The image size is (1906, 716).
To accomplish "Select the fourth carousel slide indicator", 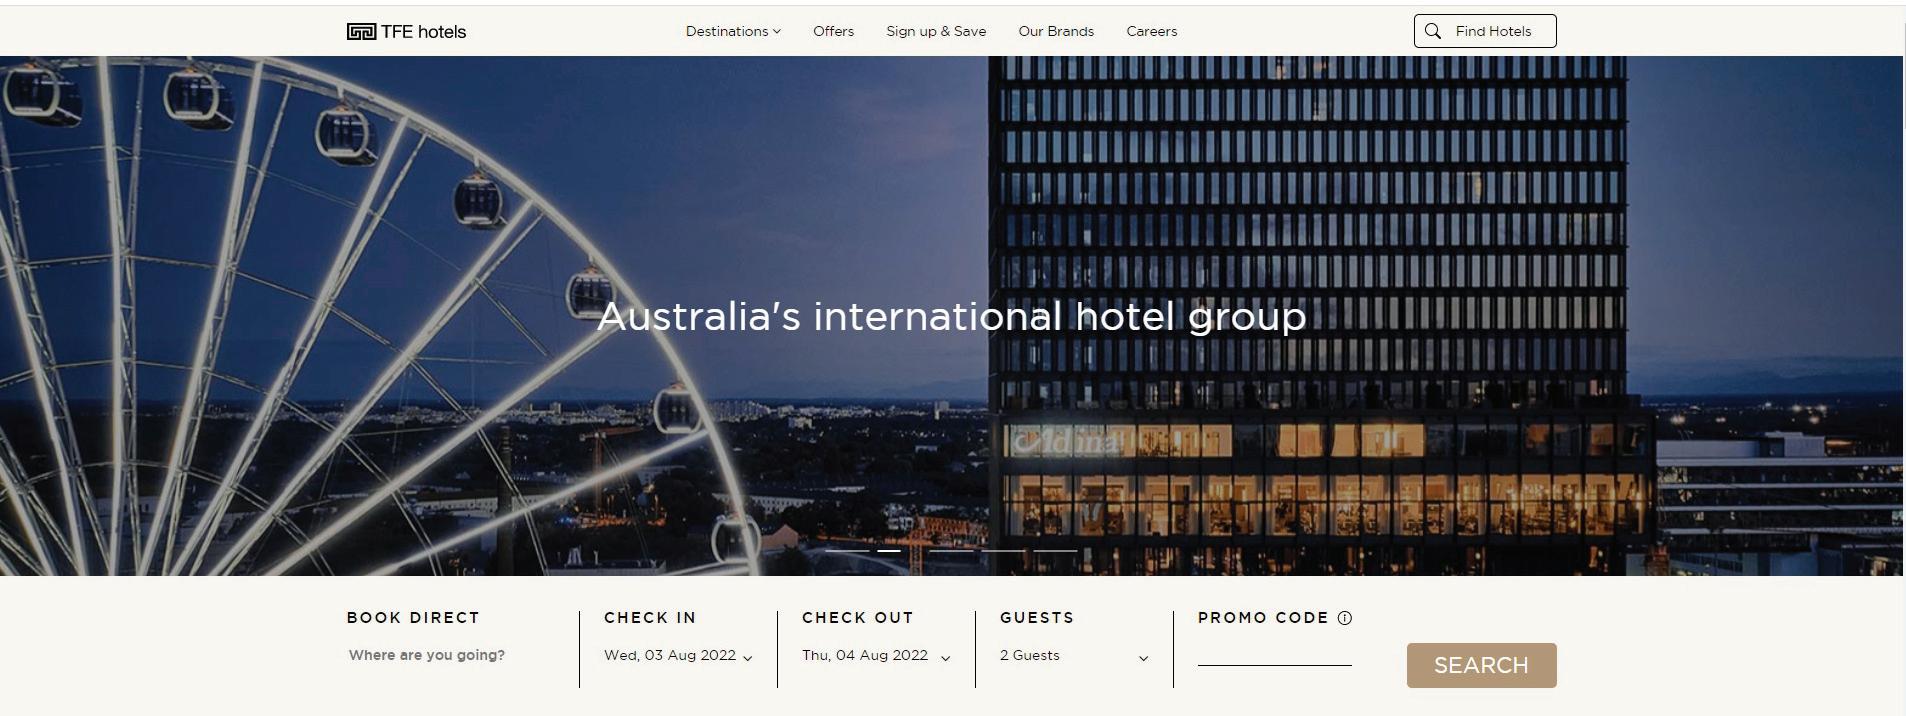I will (x=1003, y=551).
